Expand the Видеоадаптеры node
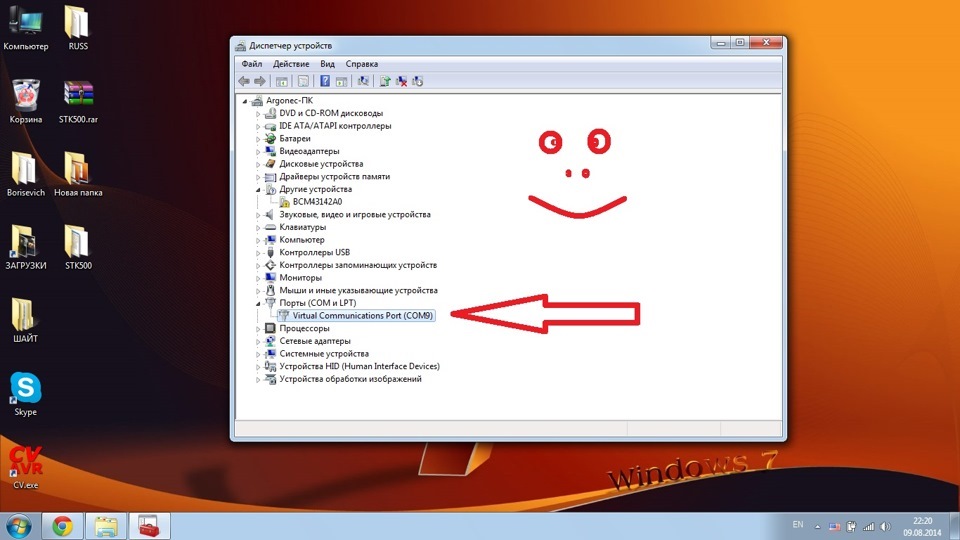This screenshot has width=960, height=540. pos(258,152)
